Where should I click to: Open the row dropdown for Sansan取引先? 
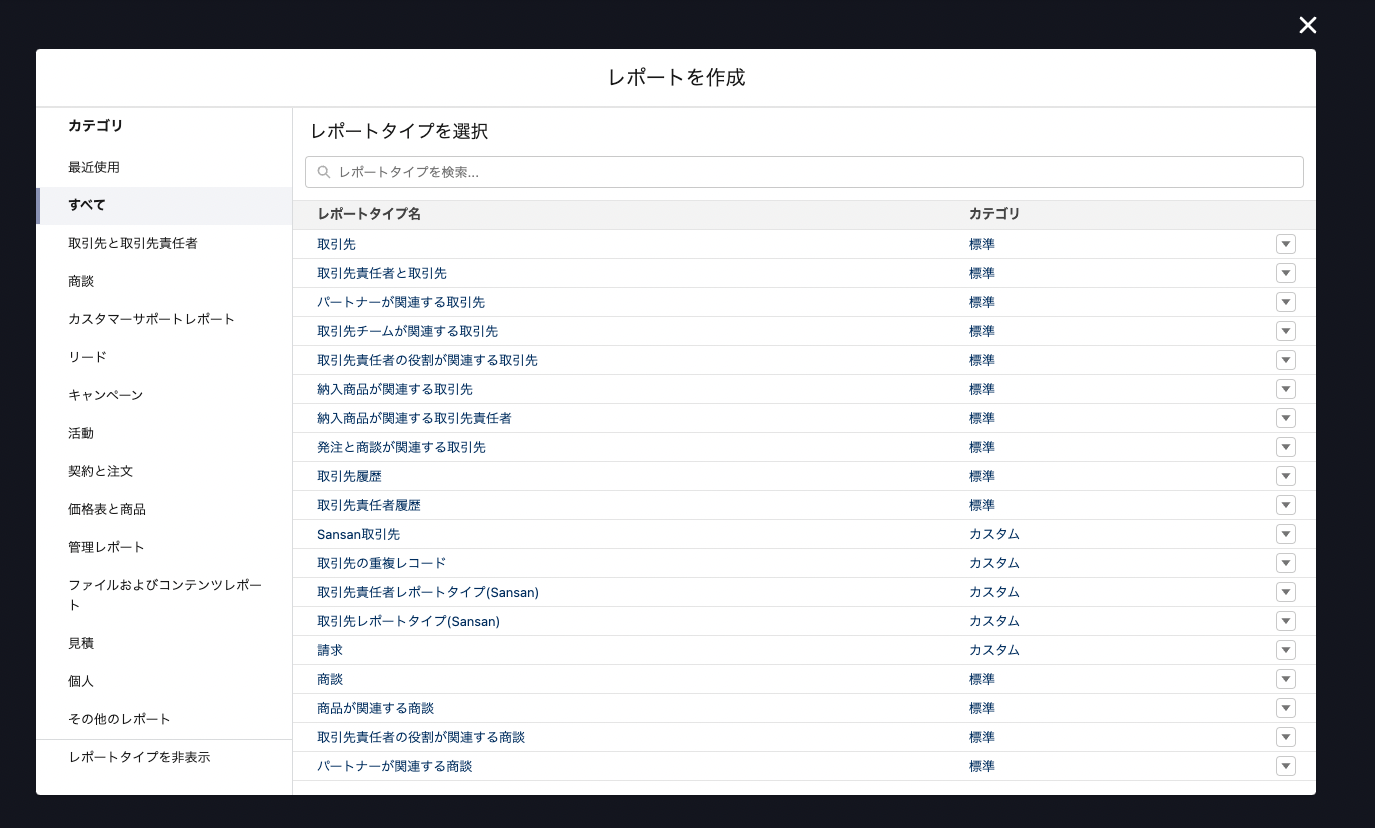(1286, 534)
